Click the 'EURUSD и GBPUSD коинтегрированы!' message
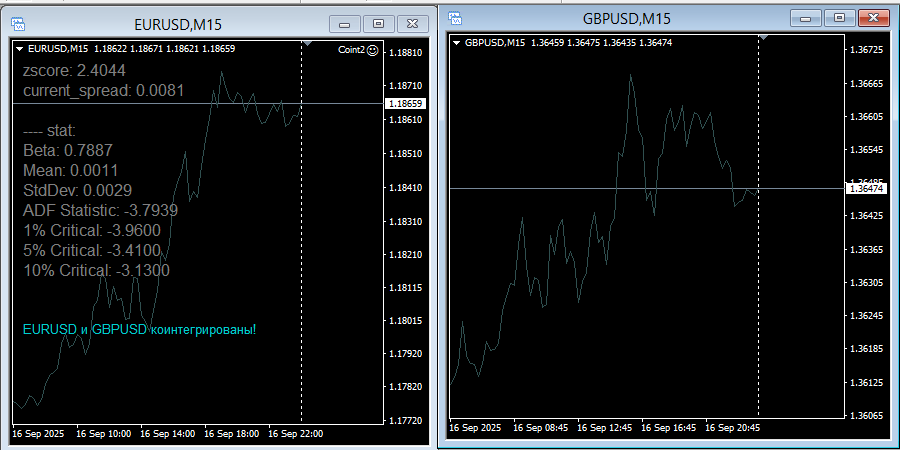Screen dimensions: 900x450 point(139,330)
